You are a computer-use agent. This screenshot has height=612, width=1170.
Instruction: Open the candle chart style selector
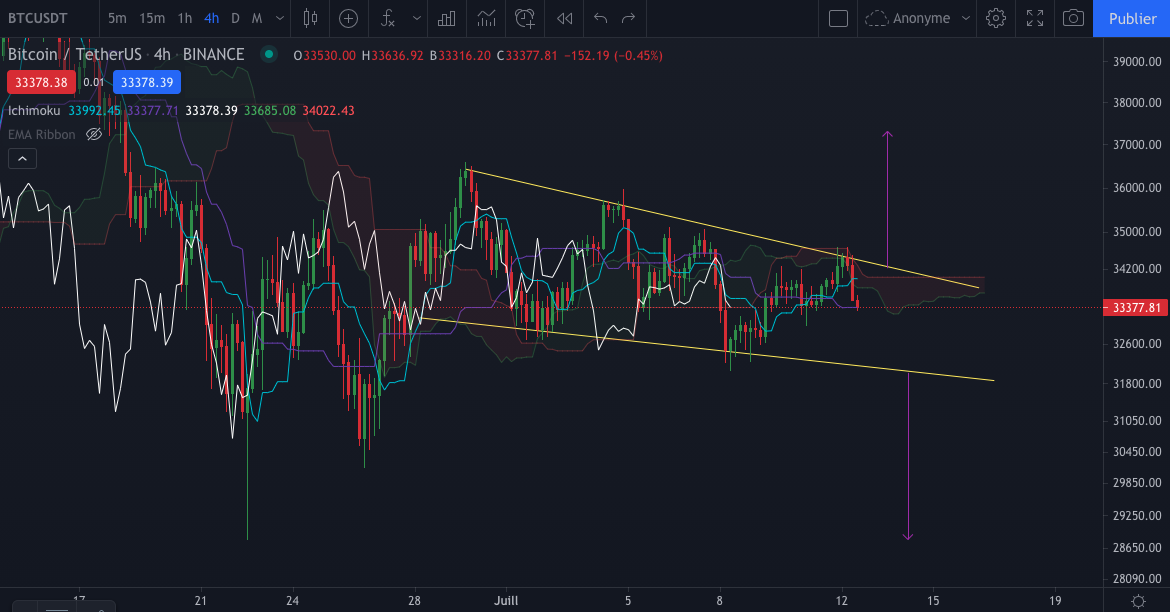click(x=310, y=18)
